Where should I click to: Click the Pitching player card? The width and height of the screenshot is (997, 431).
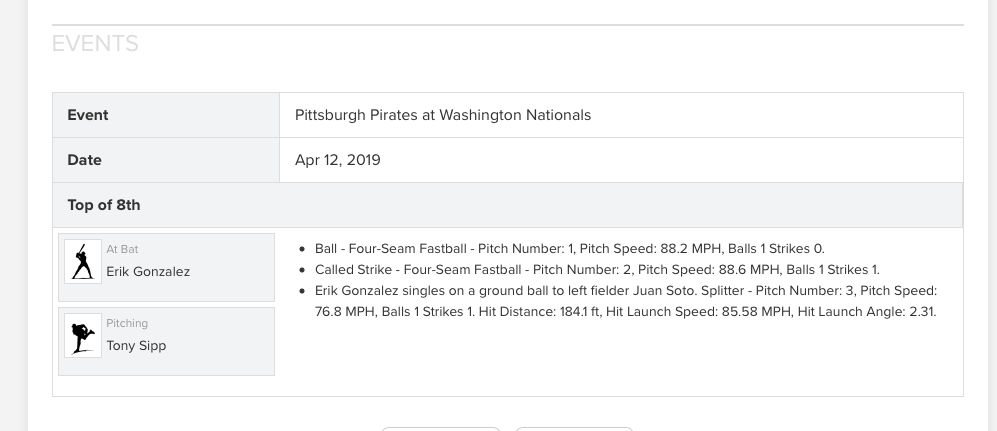click(x=167, y=341)
